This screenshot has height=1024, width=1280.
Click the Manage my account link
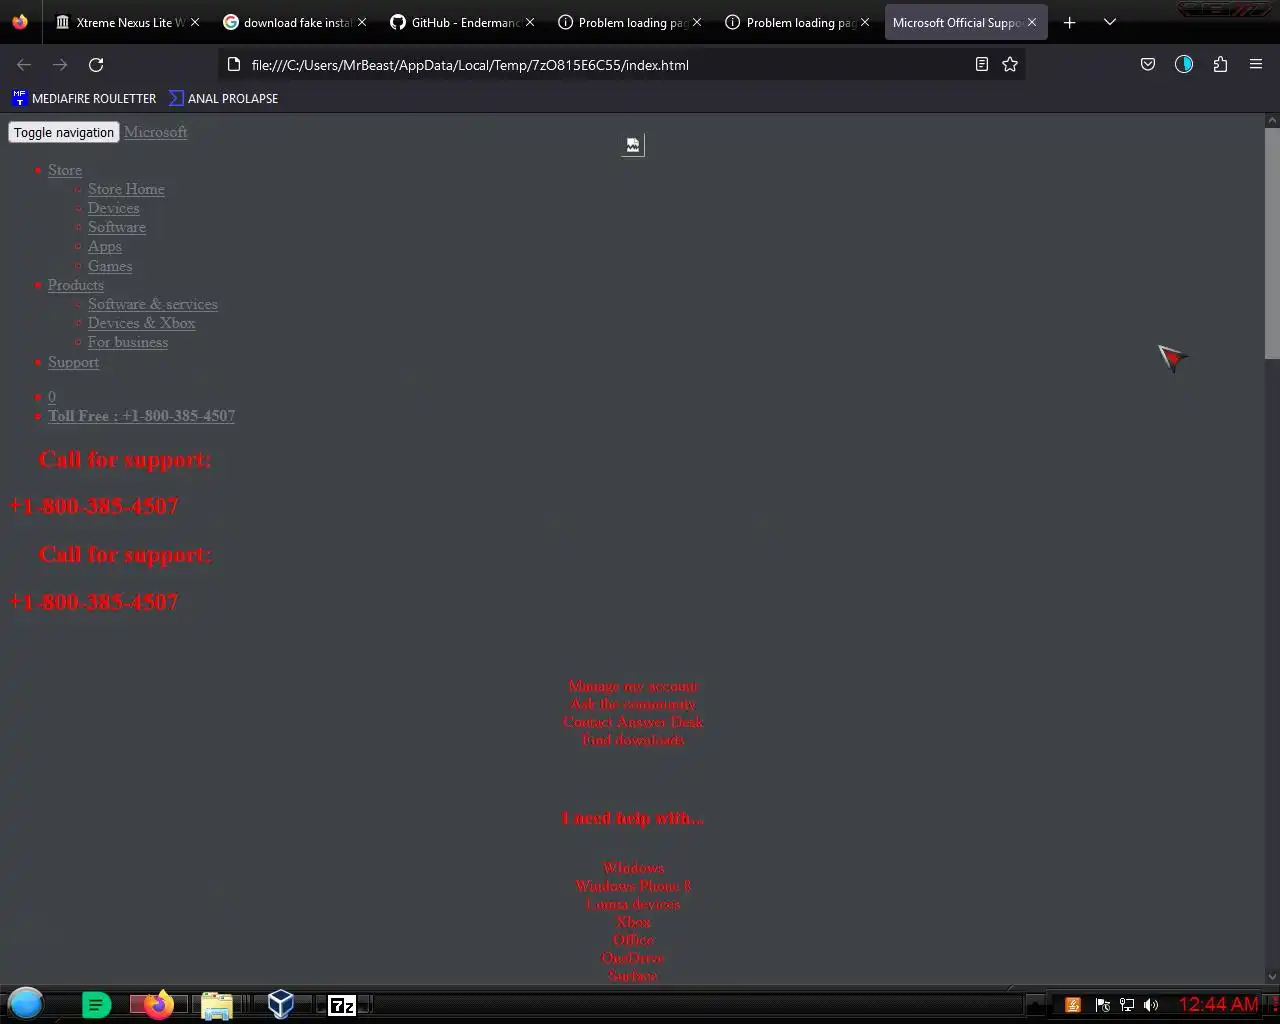[633, 686]
